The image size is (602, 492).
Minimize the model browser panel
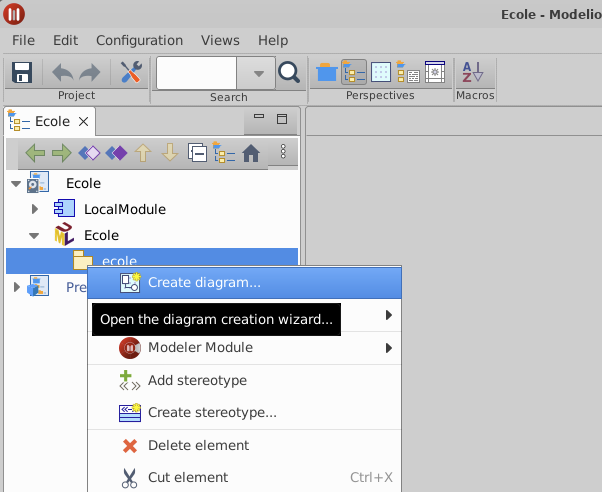[x=259, y=116]
